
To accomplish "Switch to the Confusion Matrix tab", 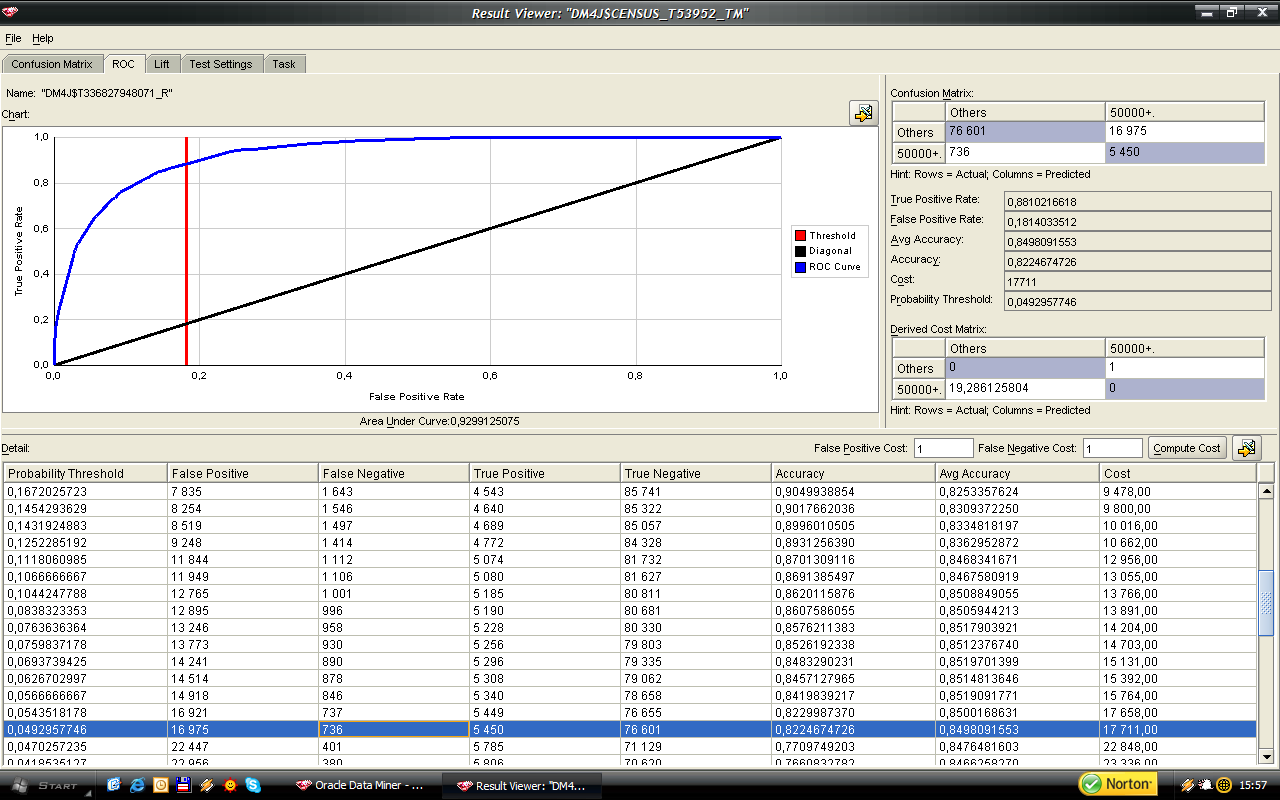I will pyautogui.click(x=52, y=64).
